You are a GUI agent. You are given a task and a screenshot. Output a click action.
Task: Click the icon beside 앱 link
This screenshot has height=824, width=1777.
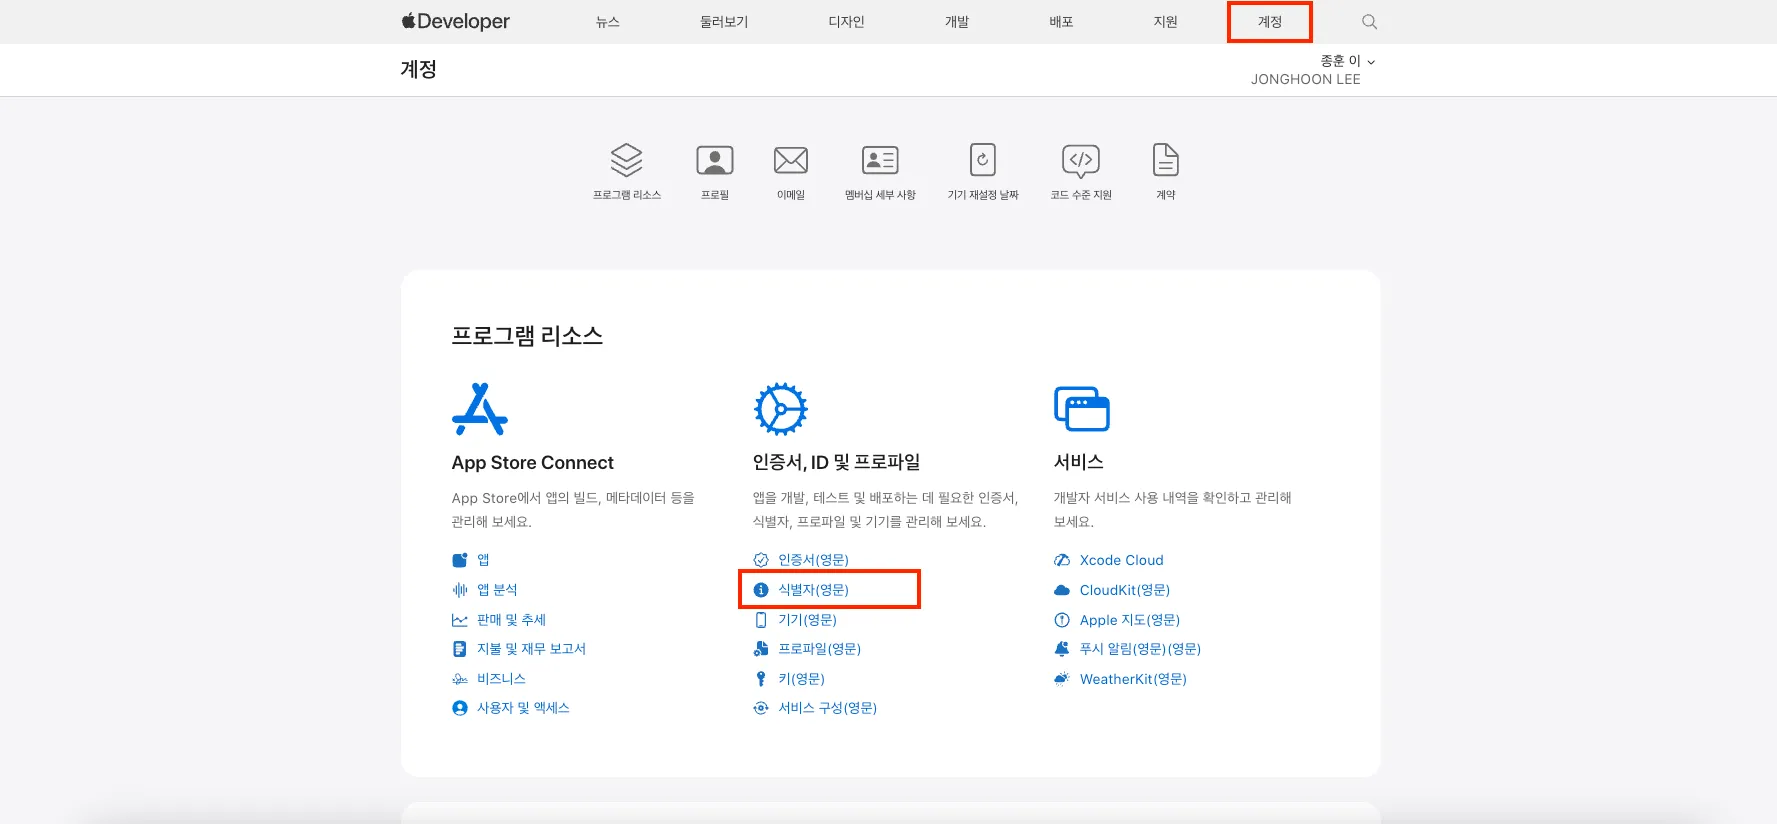(x=460, y=560)
